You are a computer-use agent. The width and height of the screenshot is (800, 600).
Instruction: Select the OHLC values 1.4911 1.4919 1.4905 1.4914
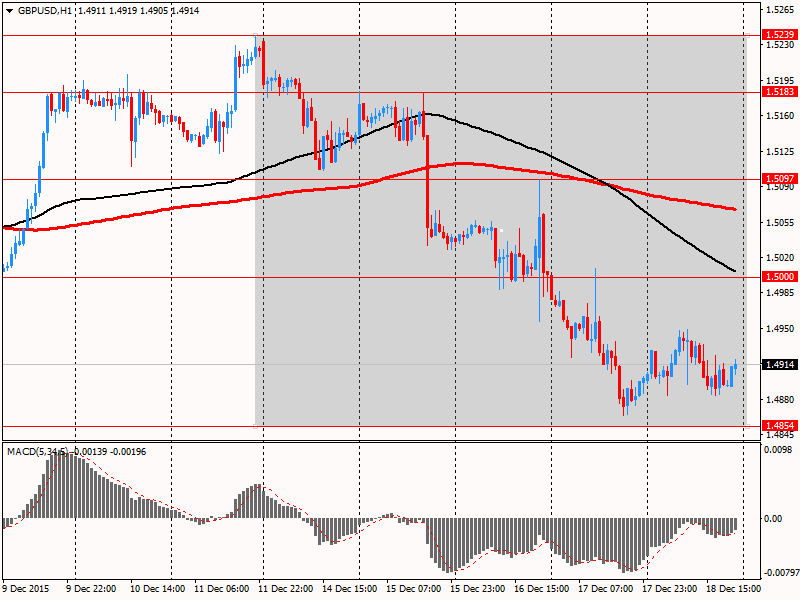[138, 11]
